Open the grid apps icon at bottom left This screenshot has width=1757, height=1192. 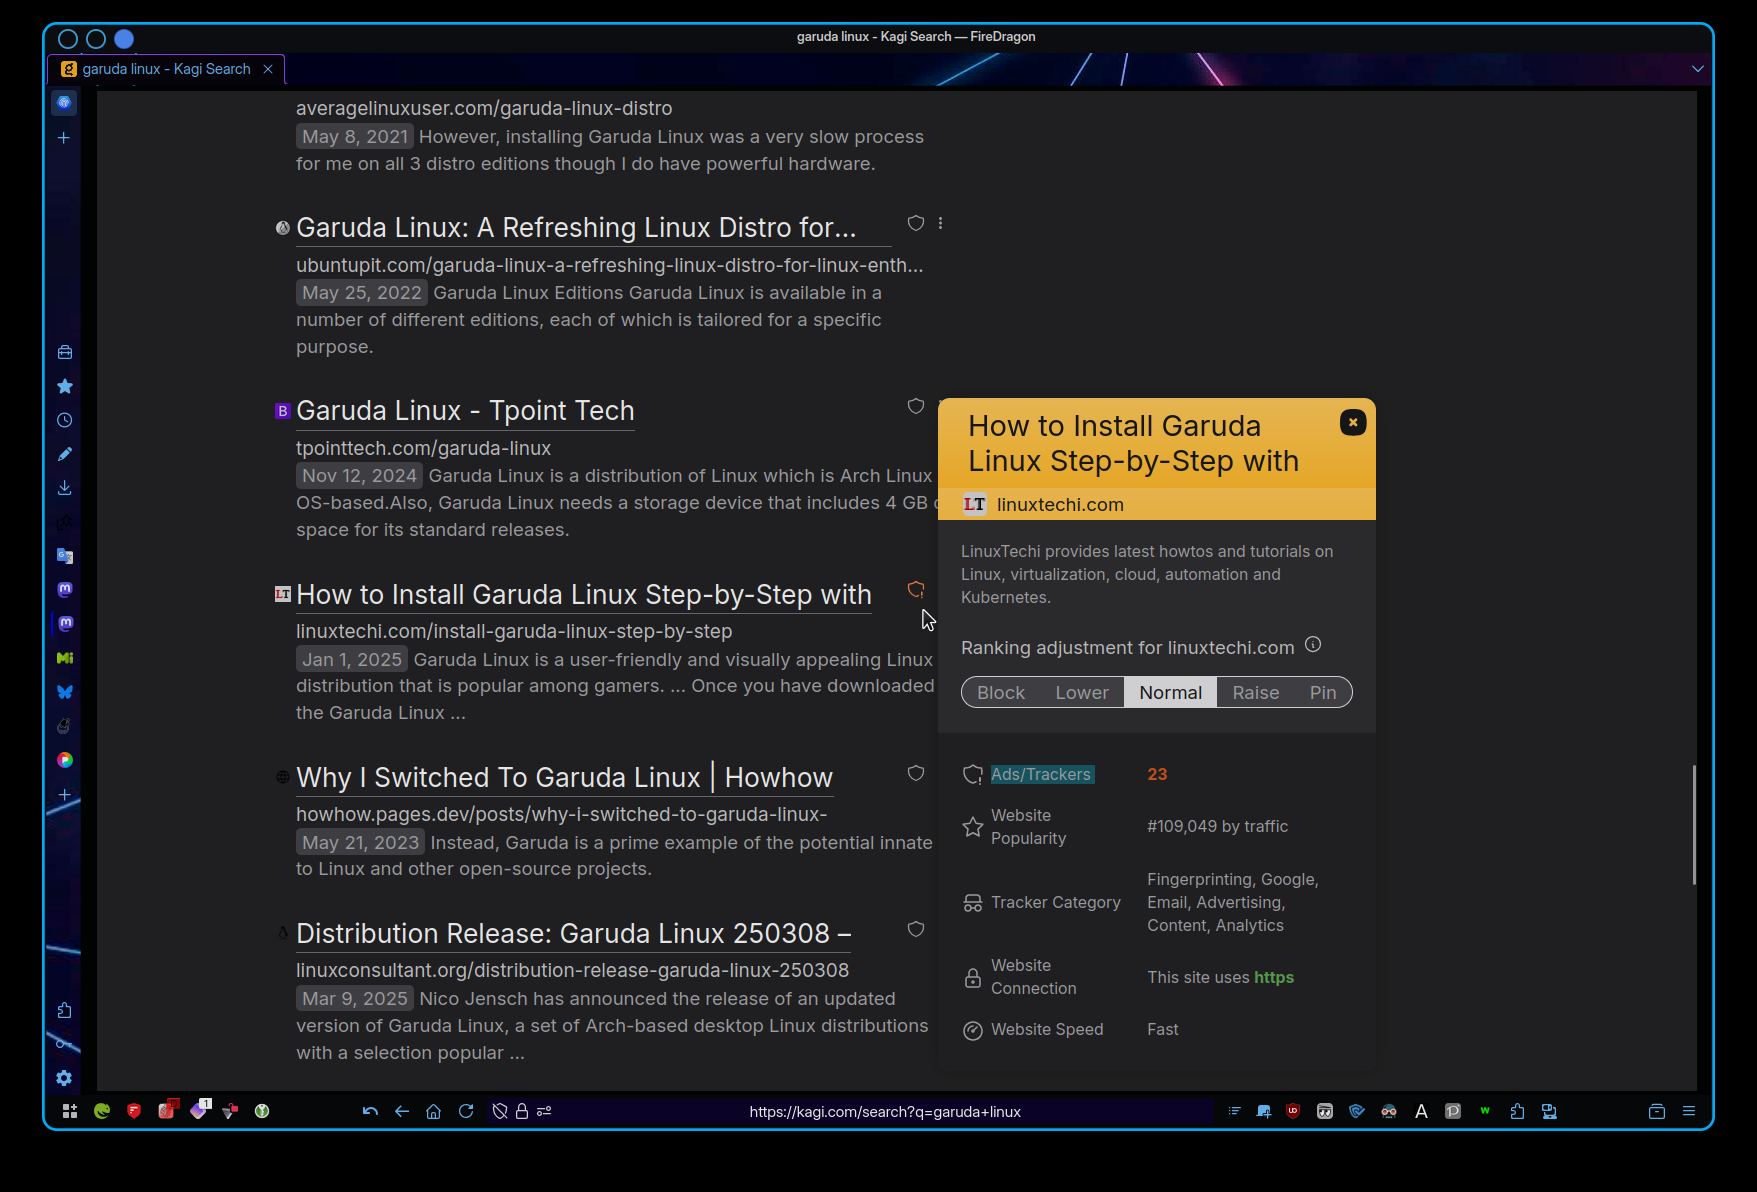tap(70, 1111)
